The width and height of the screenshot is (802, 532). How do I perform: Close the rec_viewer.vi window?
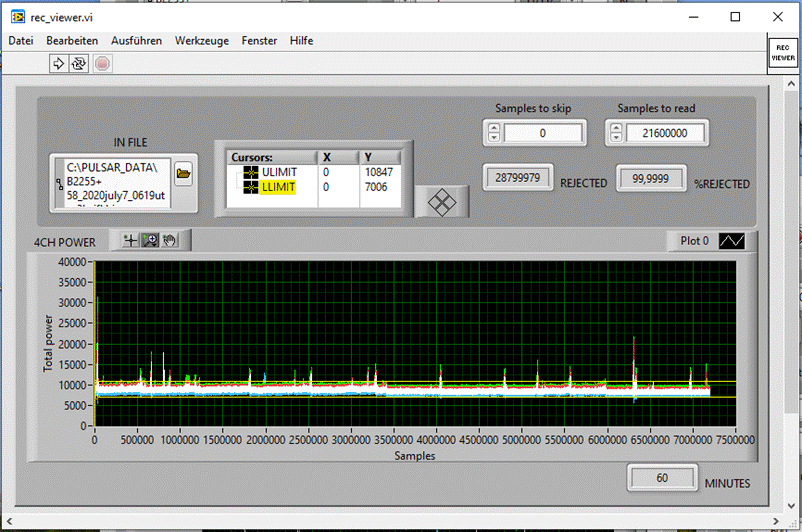(778, 17)
